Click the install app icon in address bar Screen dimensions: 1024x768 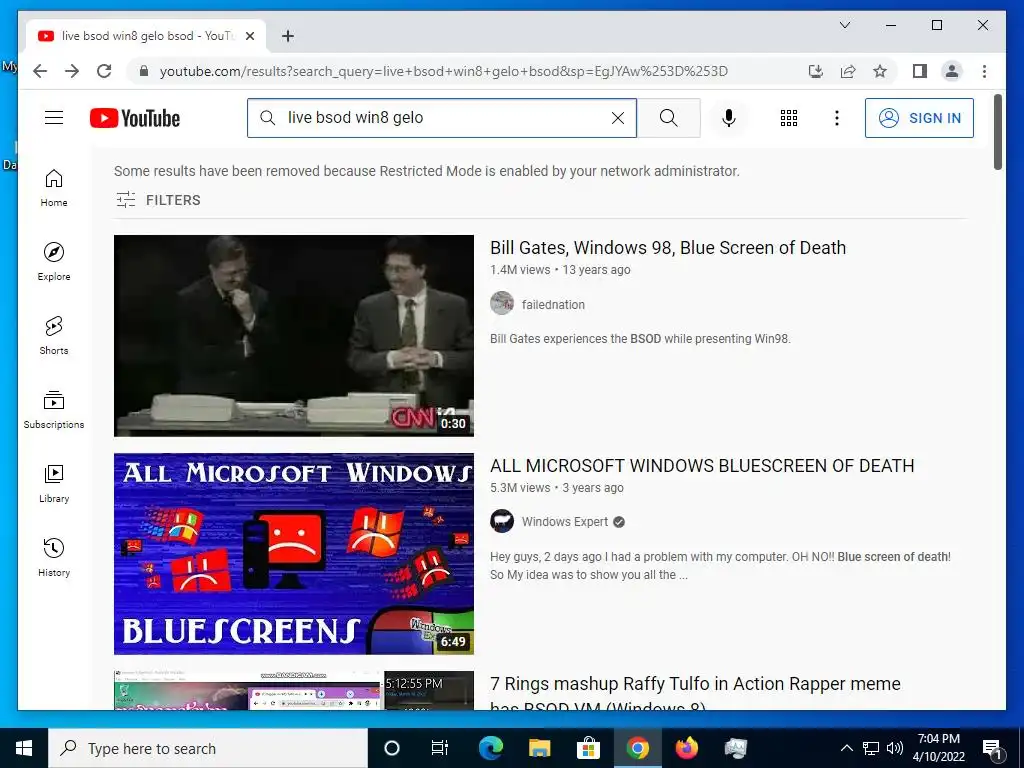pos(816,71)
